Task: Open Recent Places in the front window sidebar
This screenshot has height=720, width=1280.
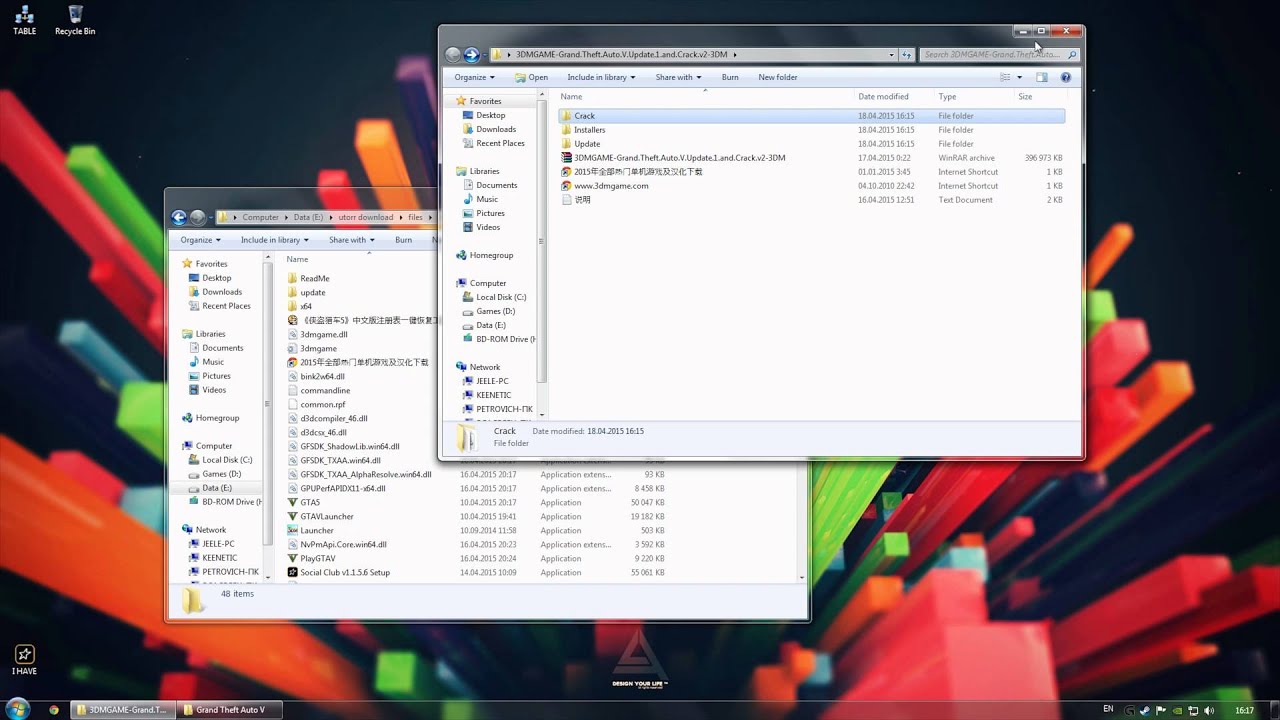Action: coord(500,143)
